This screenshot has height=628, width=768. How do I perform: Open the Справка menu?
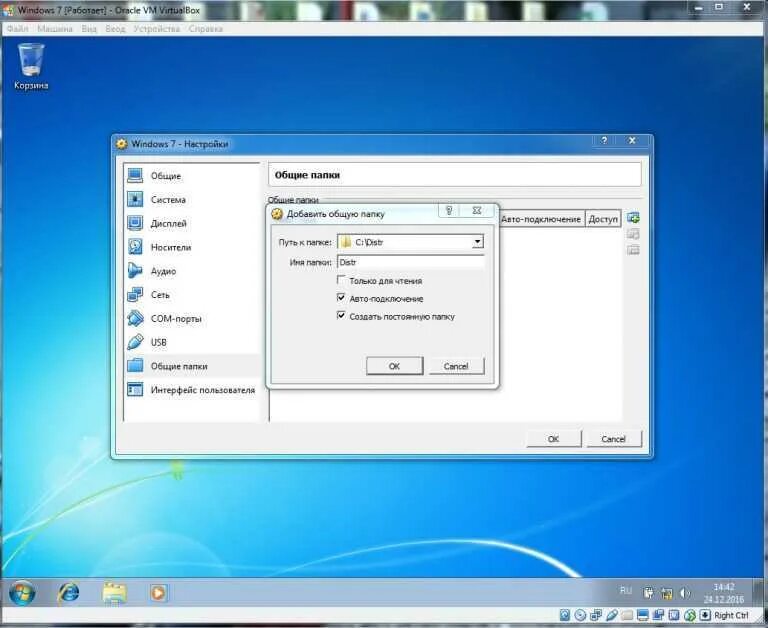pos(206,29)
